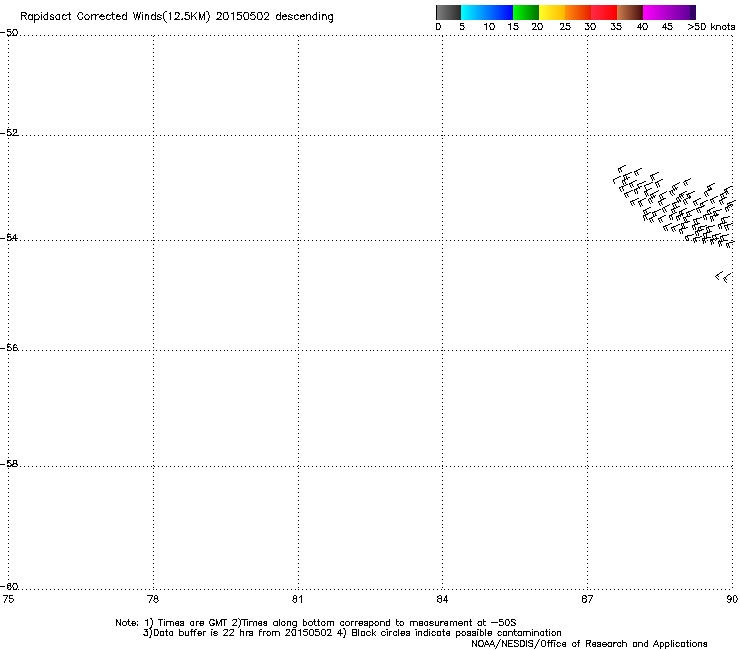Click the longitude label '75'
Screen dimensions: 740x650
pyautogui.click(x=8, y=599)
